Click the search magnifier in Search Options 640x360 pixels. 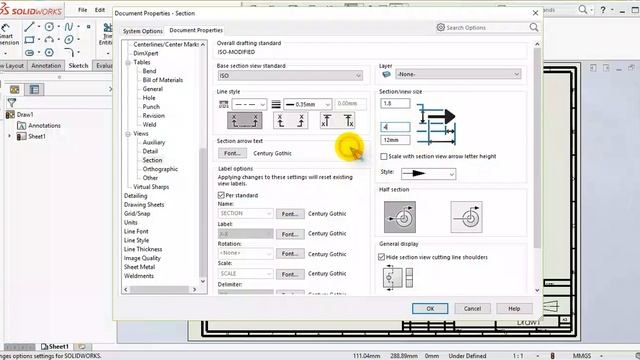533,27
